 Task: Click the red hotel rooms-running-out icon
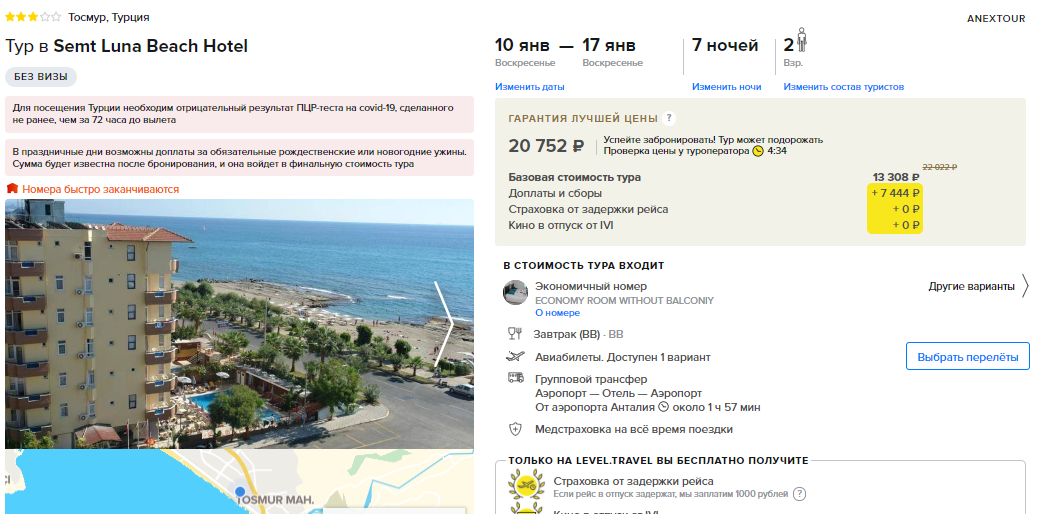(12, 189)
